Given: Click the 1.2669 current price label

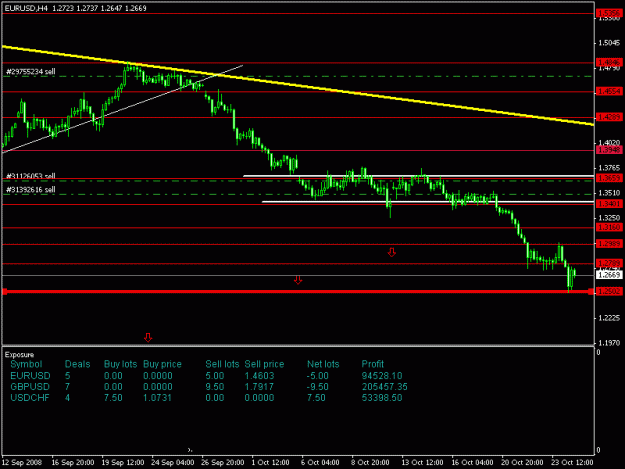Looking at the screenshot, I should click(609, 275).
